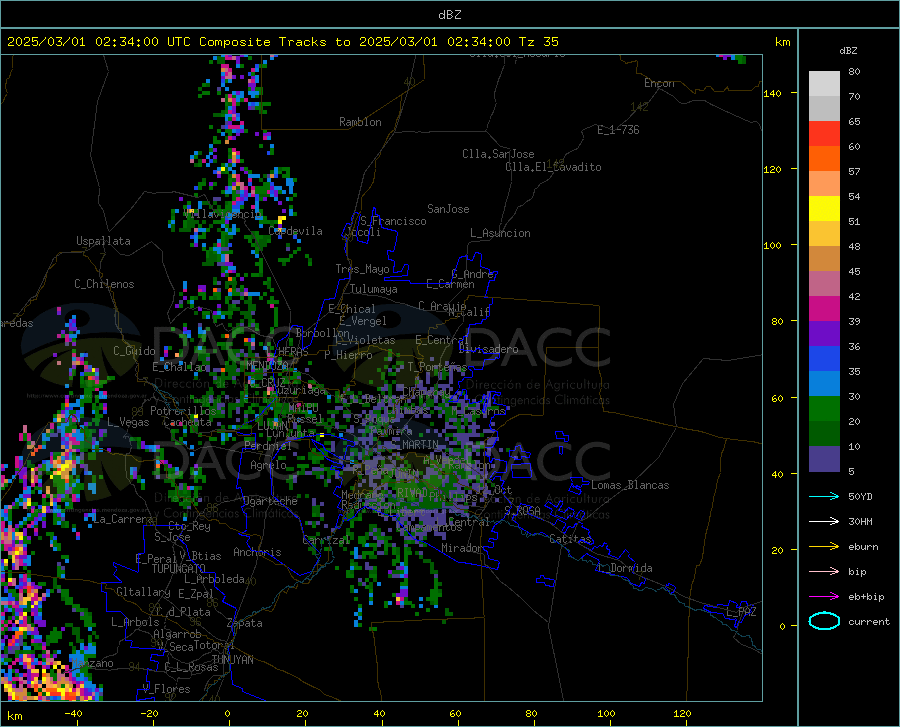The width and height of the screenshot is (900, 727).
Task: Click the SanJose map label
Action: (x=448, y=209)
